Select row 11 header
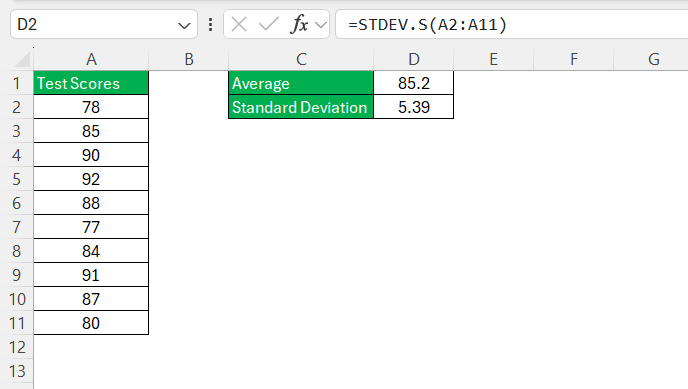688x389 pixels. pos(17,323)
